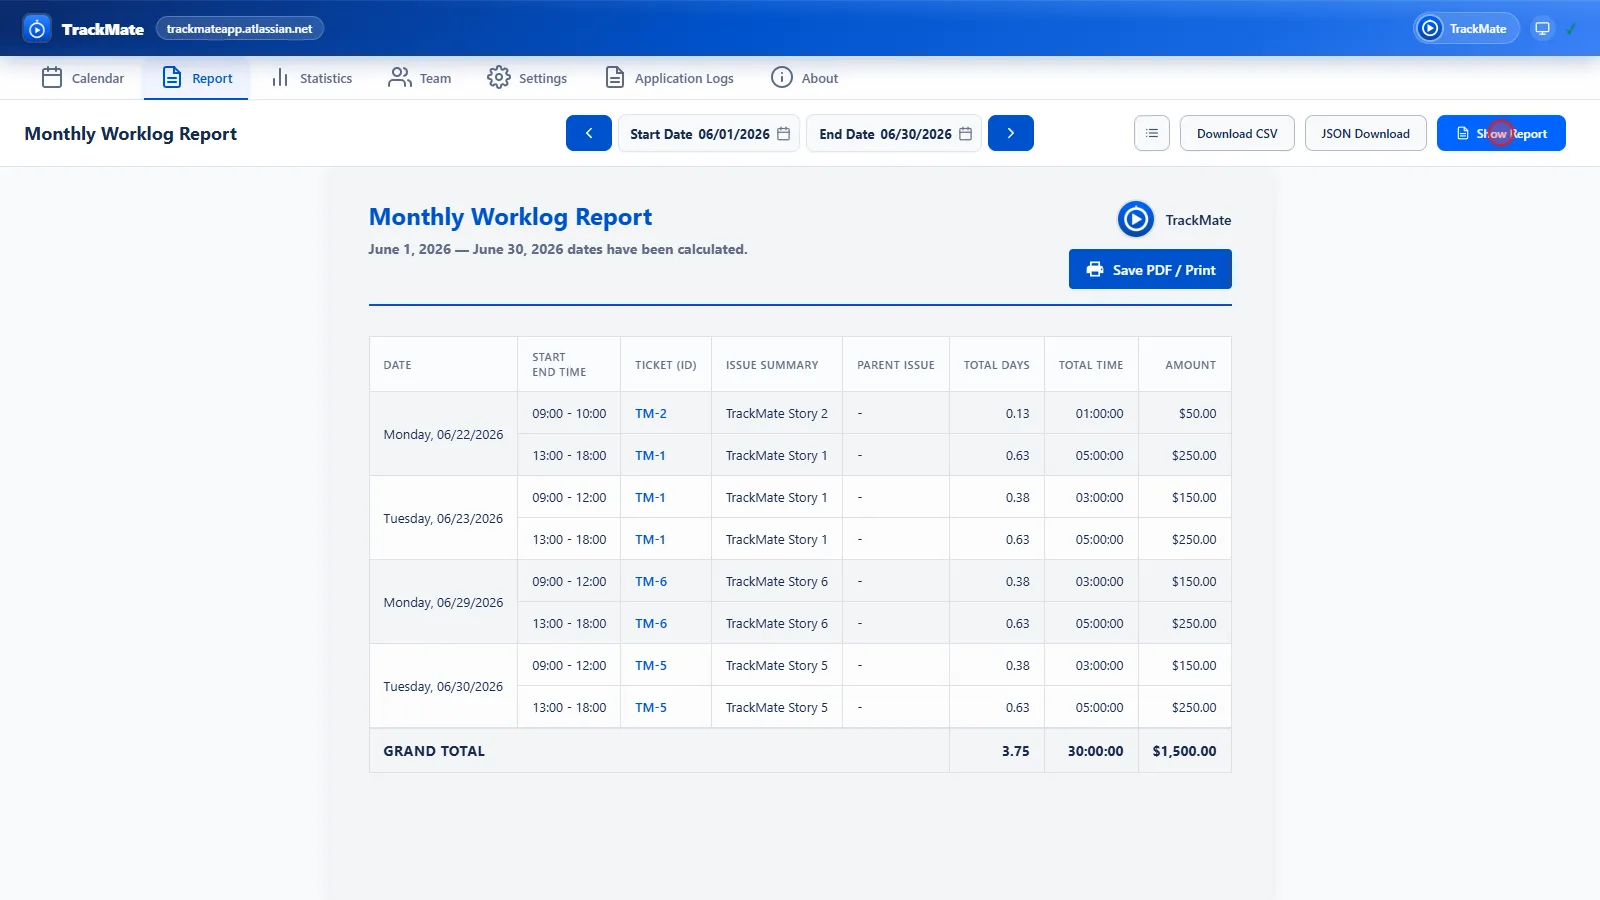Open TM-5 link in 13:00 - 18:00 row
This screenshot has height=900, width=1600.
click(x=651, y=707)
